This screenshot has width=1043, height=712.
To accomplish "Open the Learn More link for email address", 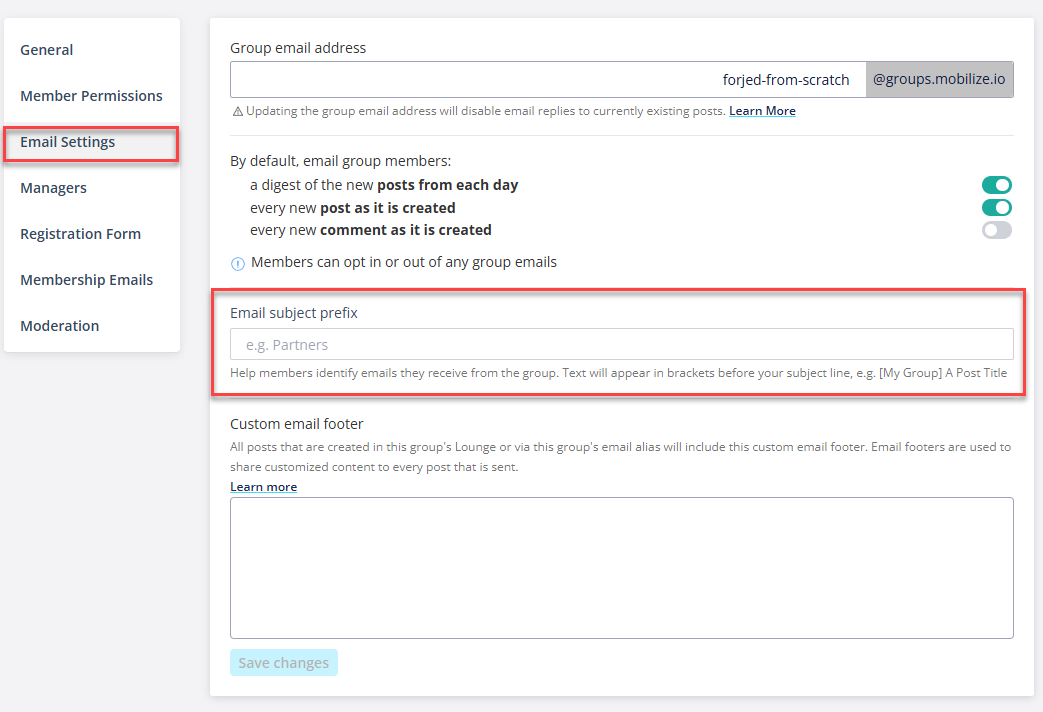I will click(x=762, y=111).
